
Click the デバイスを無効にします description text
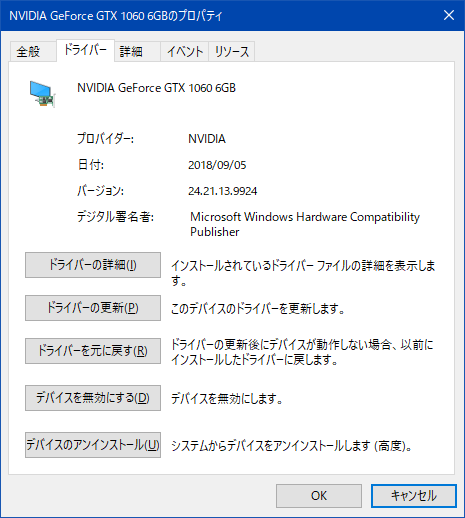pyautogui.click(x=227, y=399)
